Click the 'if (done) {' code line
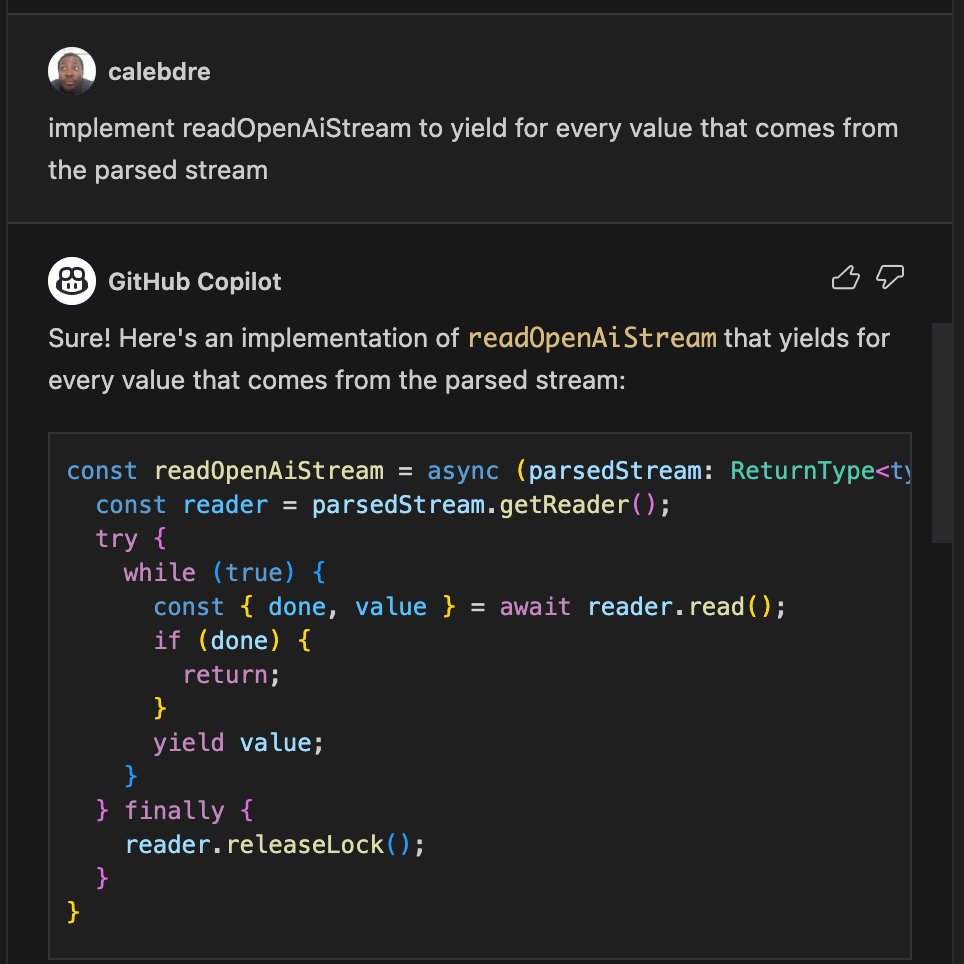 [232, 641]
